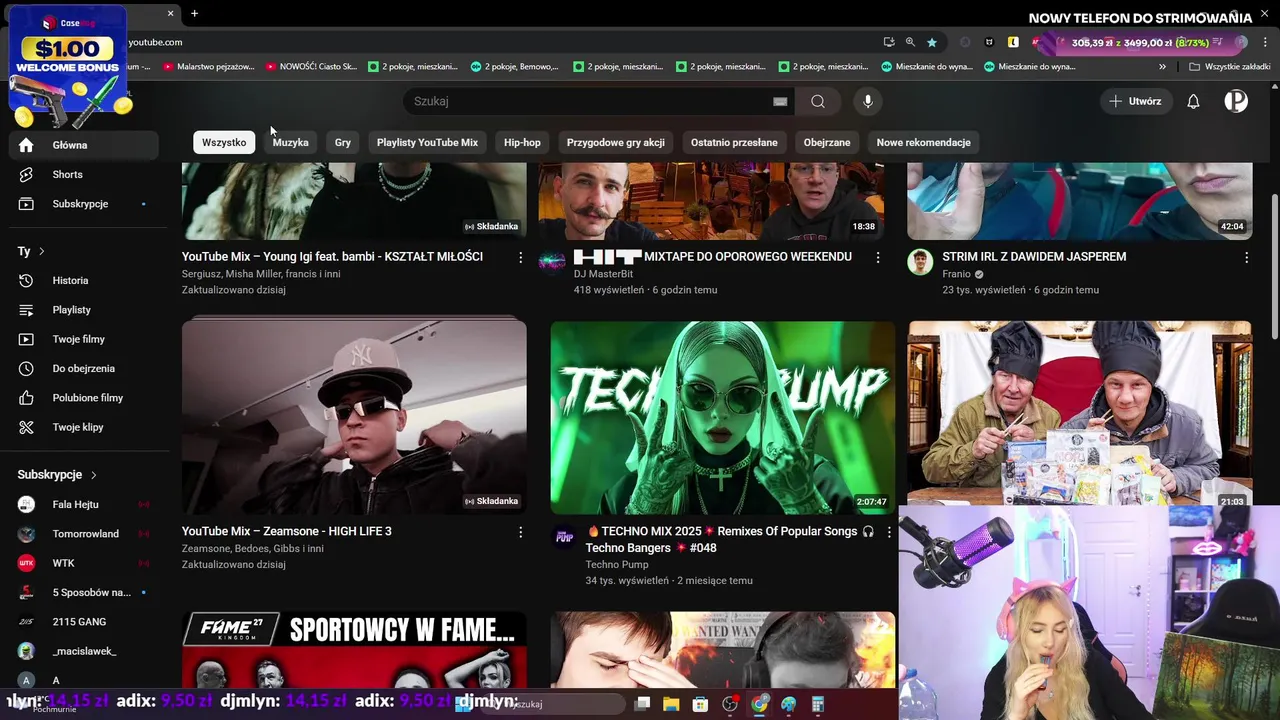Open Polubione filmy liked videos
Screen dimensions: 1280x720
tap(84, 398)
